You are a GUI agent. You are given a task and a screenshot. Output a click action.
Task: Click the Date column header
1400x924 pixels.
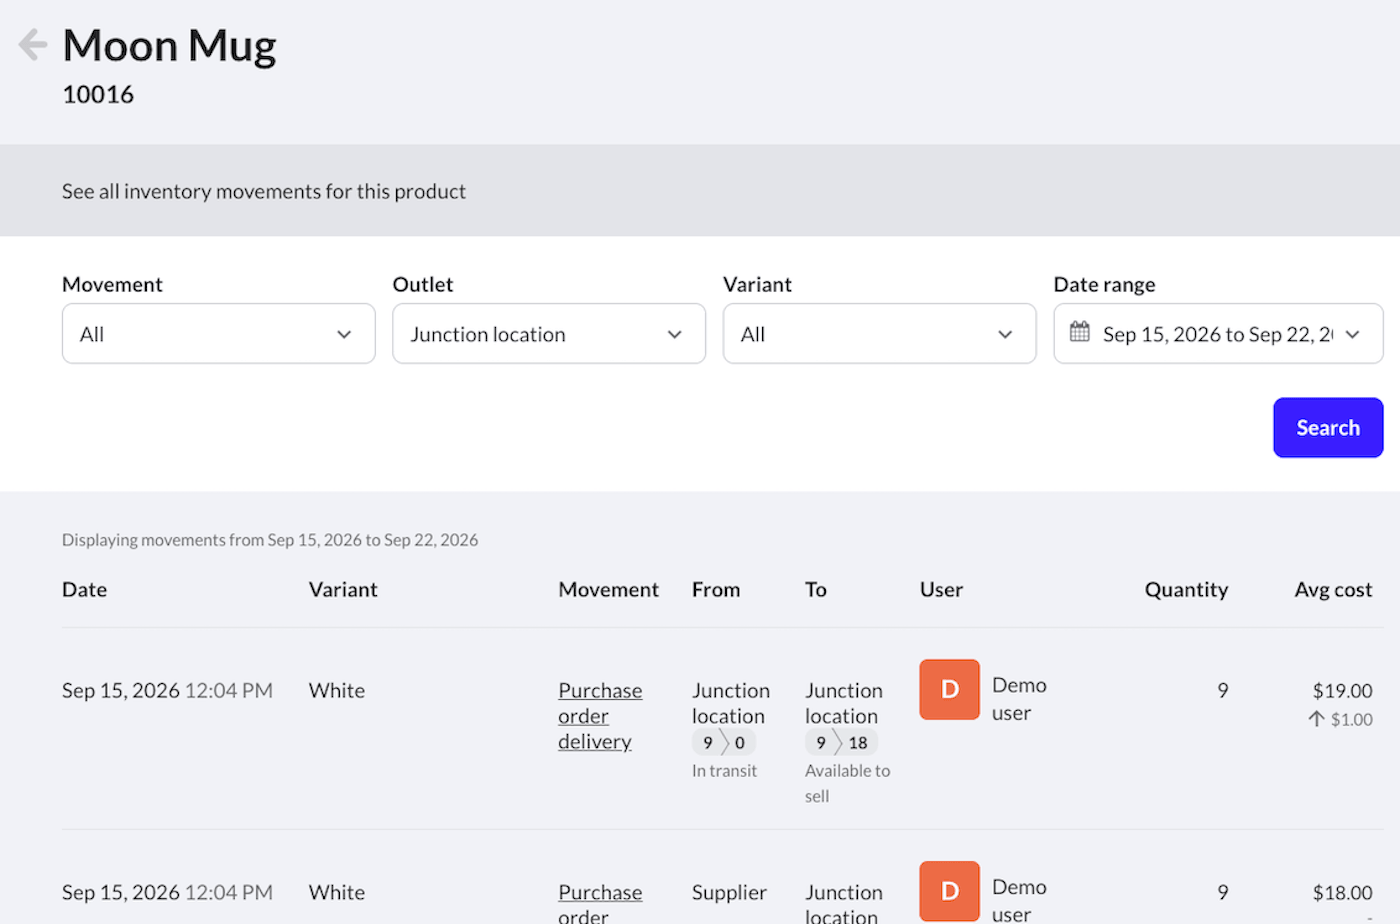[84, 590]
